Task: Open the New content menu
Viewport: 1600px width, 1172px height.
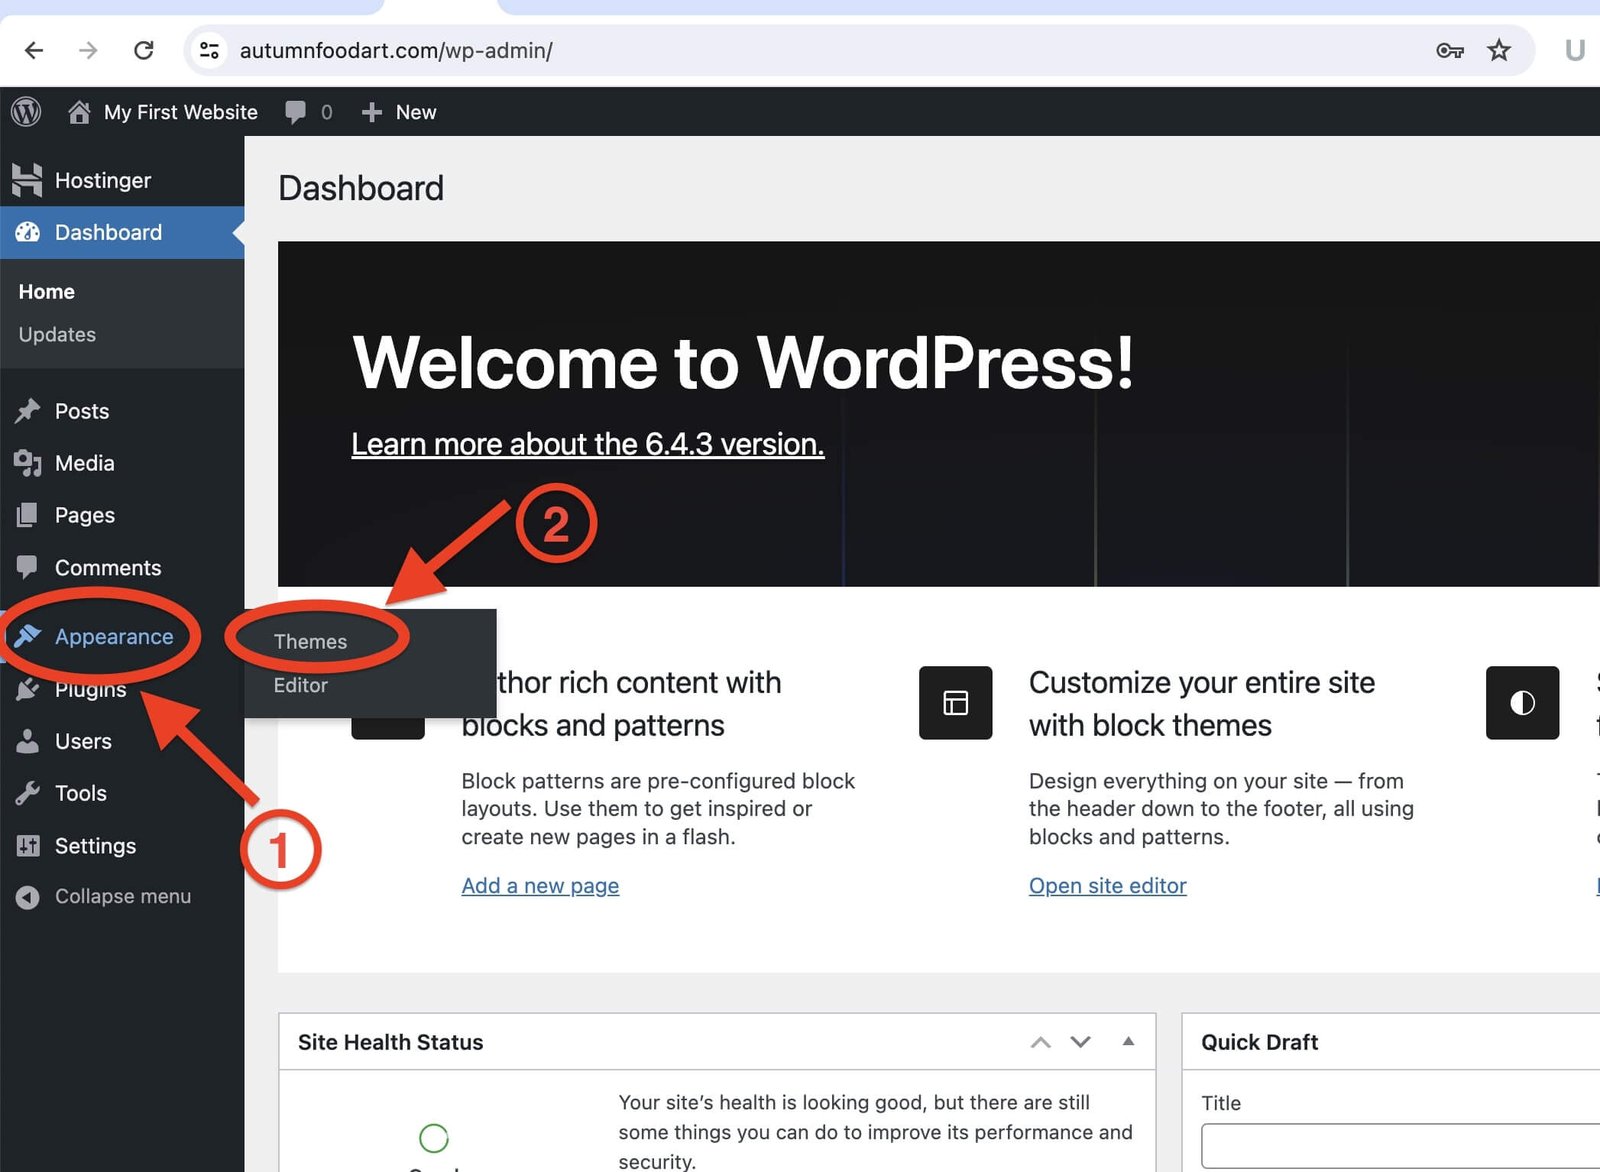Action: pyautogui.click(x=416, y=112)
